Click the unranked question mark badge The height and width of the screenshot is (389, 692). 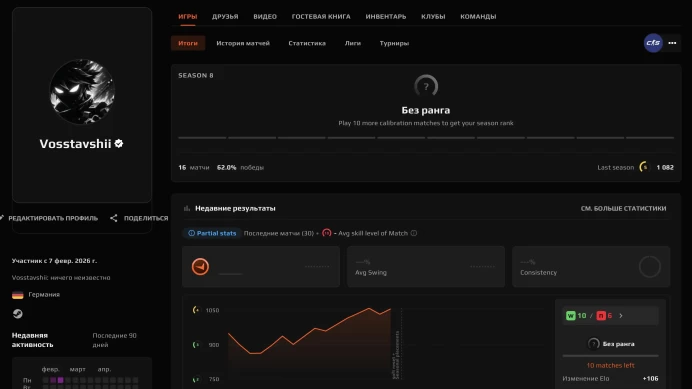[426, 86]
